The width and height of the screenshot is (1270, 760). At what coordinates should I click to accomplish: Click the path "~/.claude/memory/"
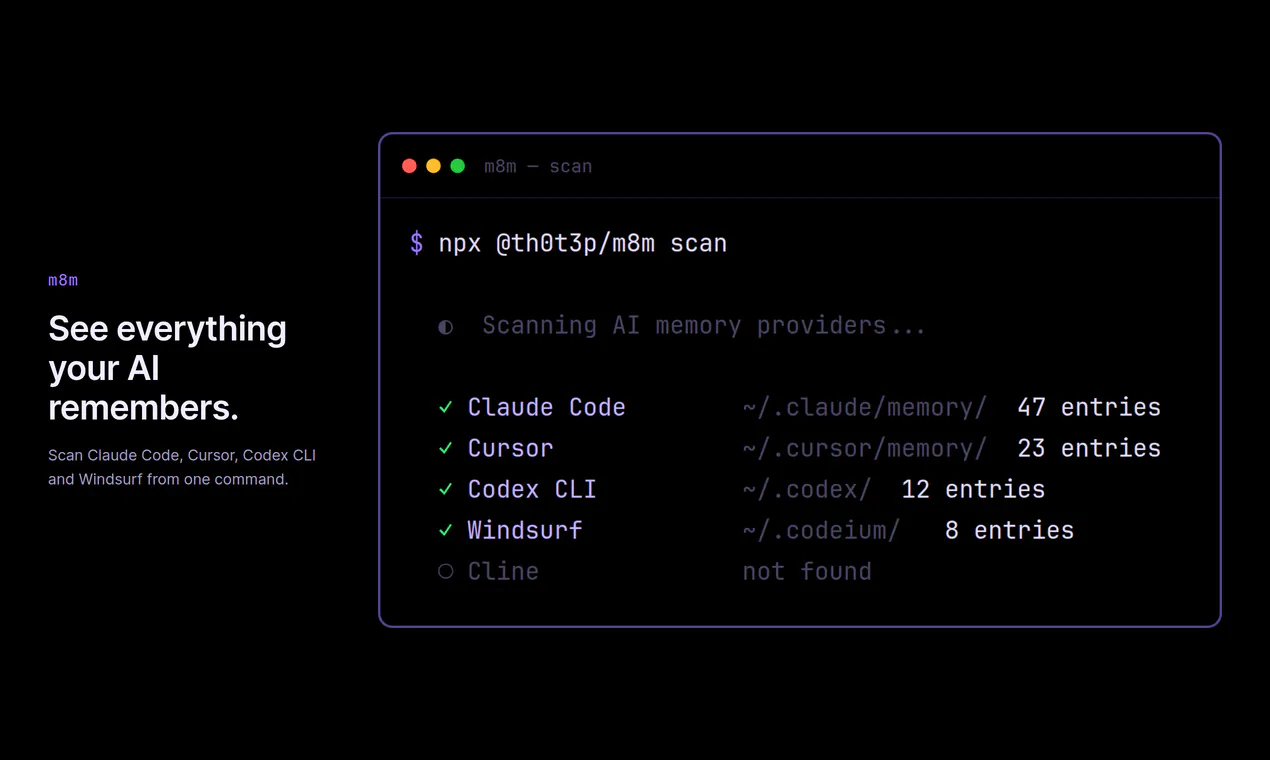tap(865, 407)
